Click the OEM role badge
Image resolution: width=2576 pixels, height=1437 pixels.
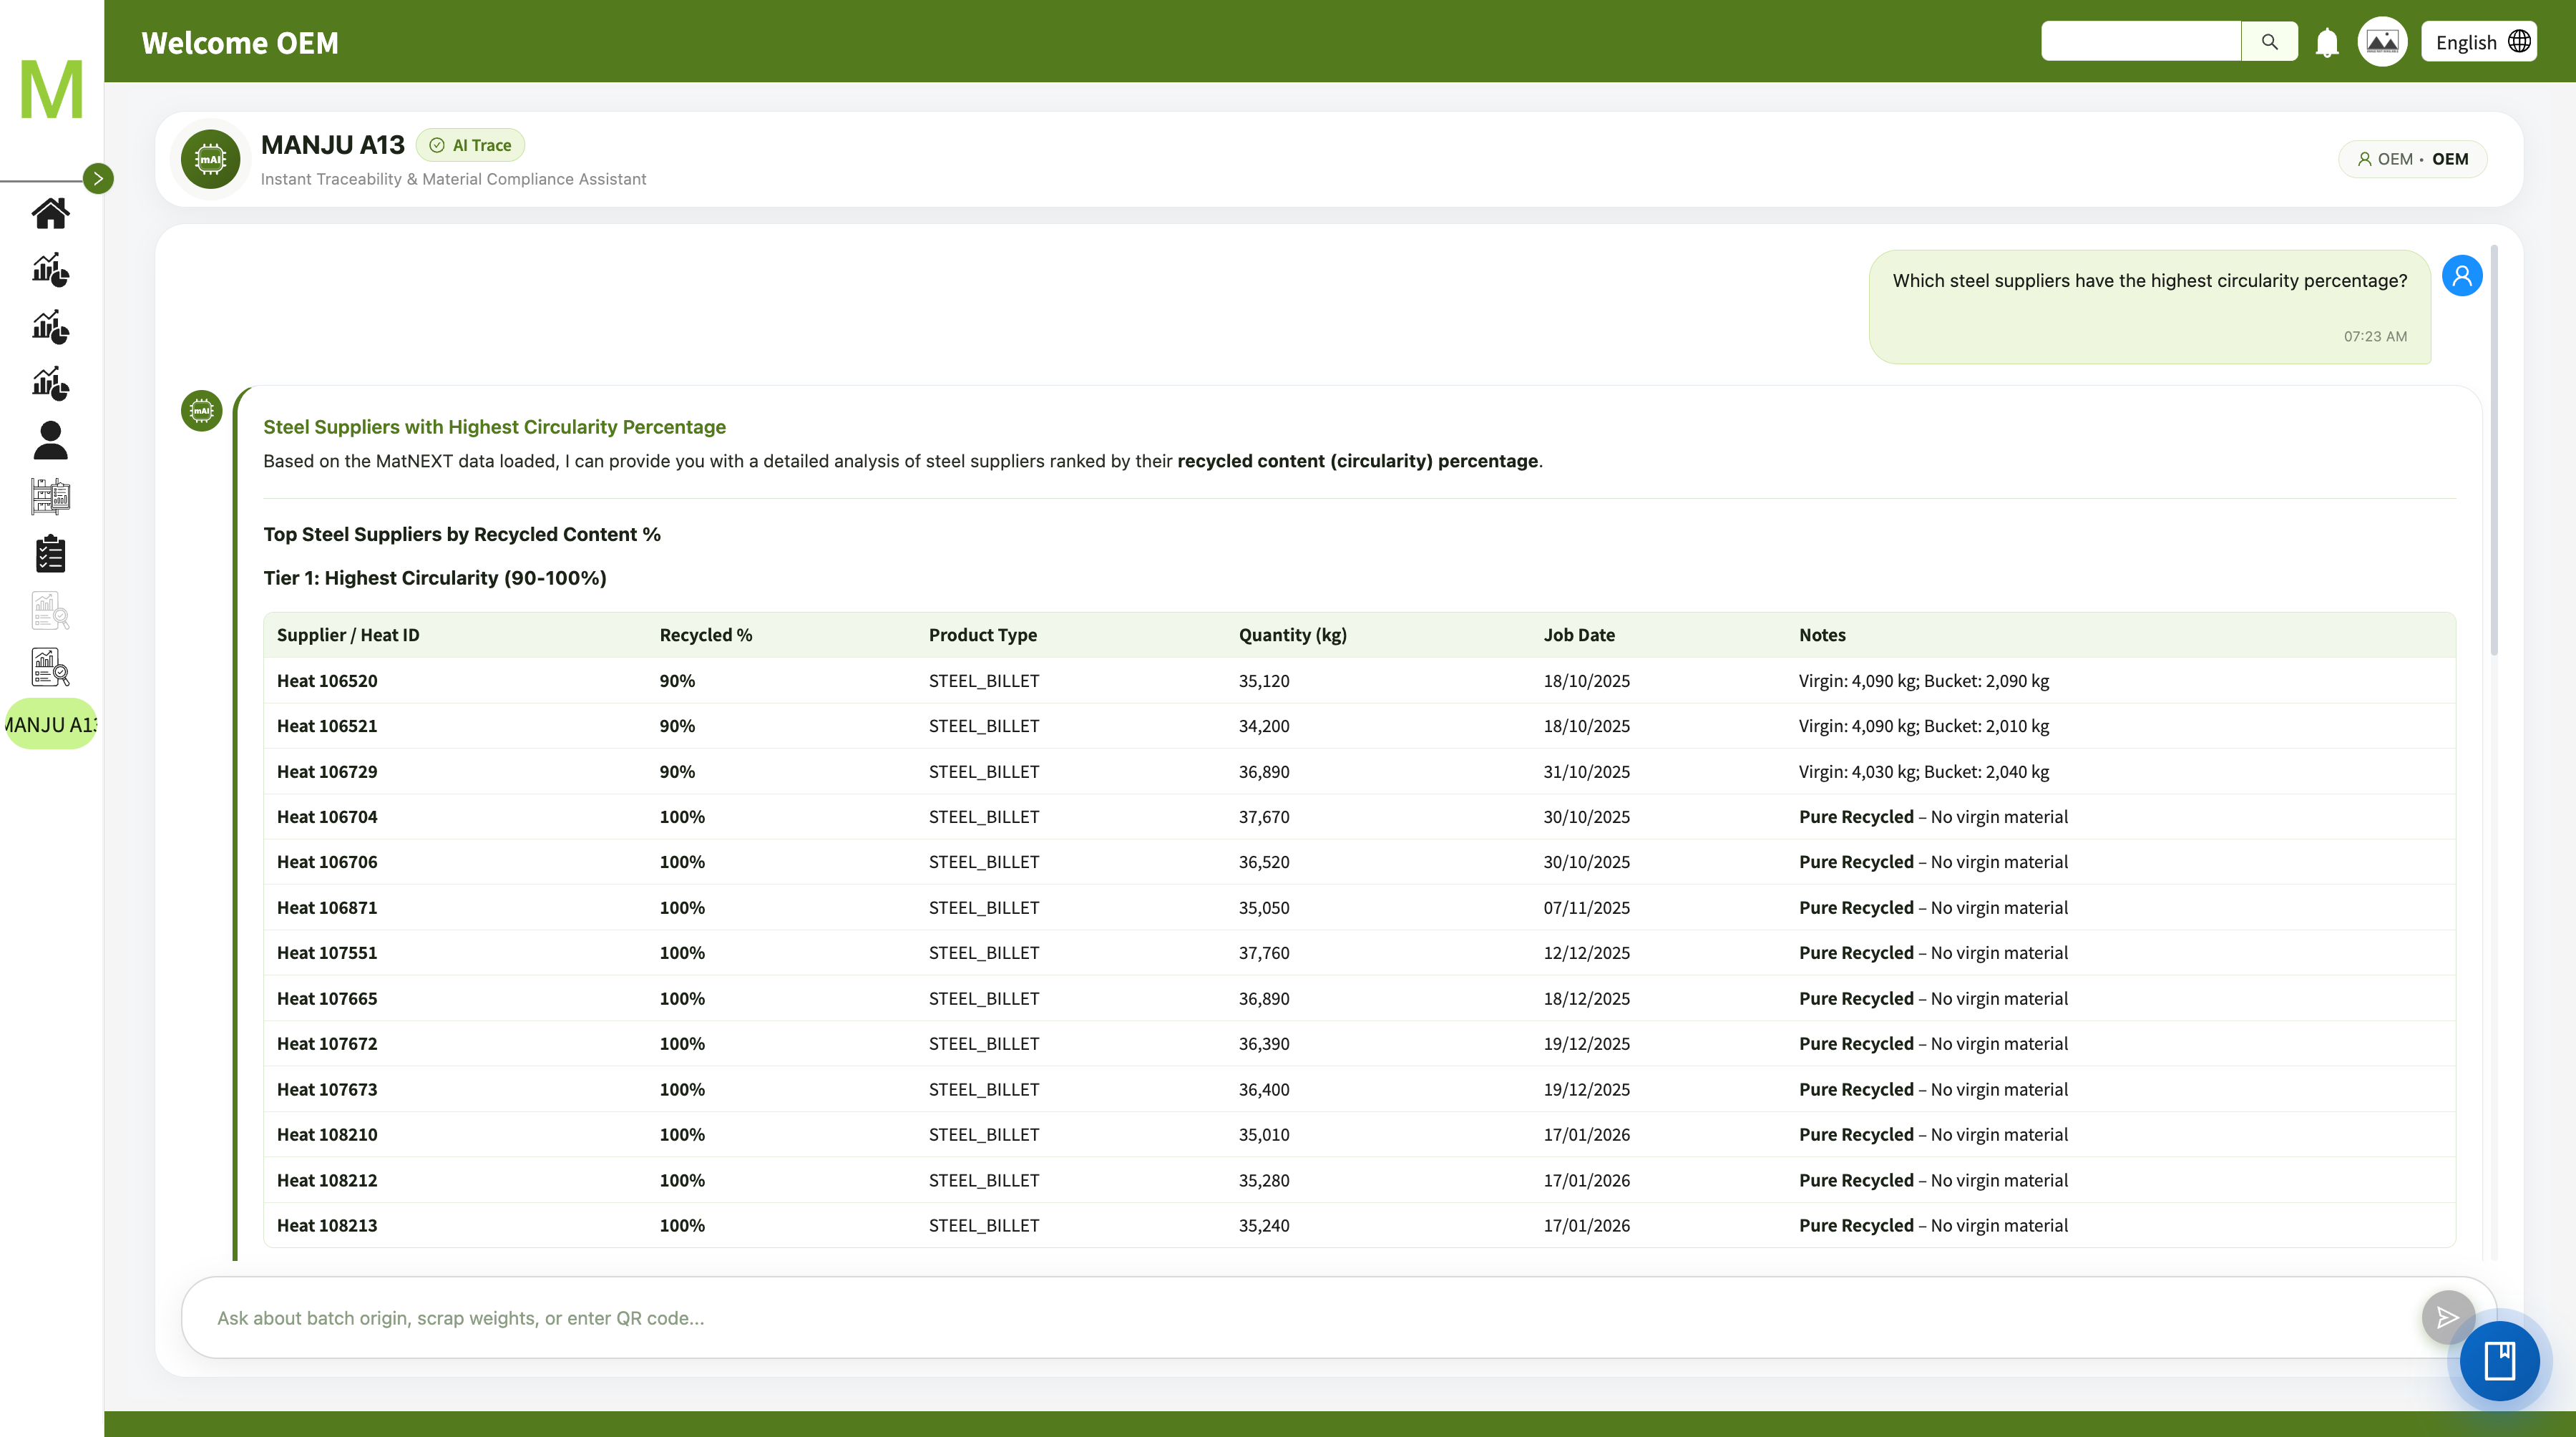coord(2412,159)
